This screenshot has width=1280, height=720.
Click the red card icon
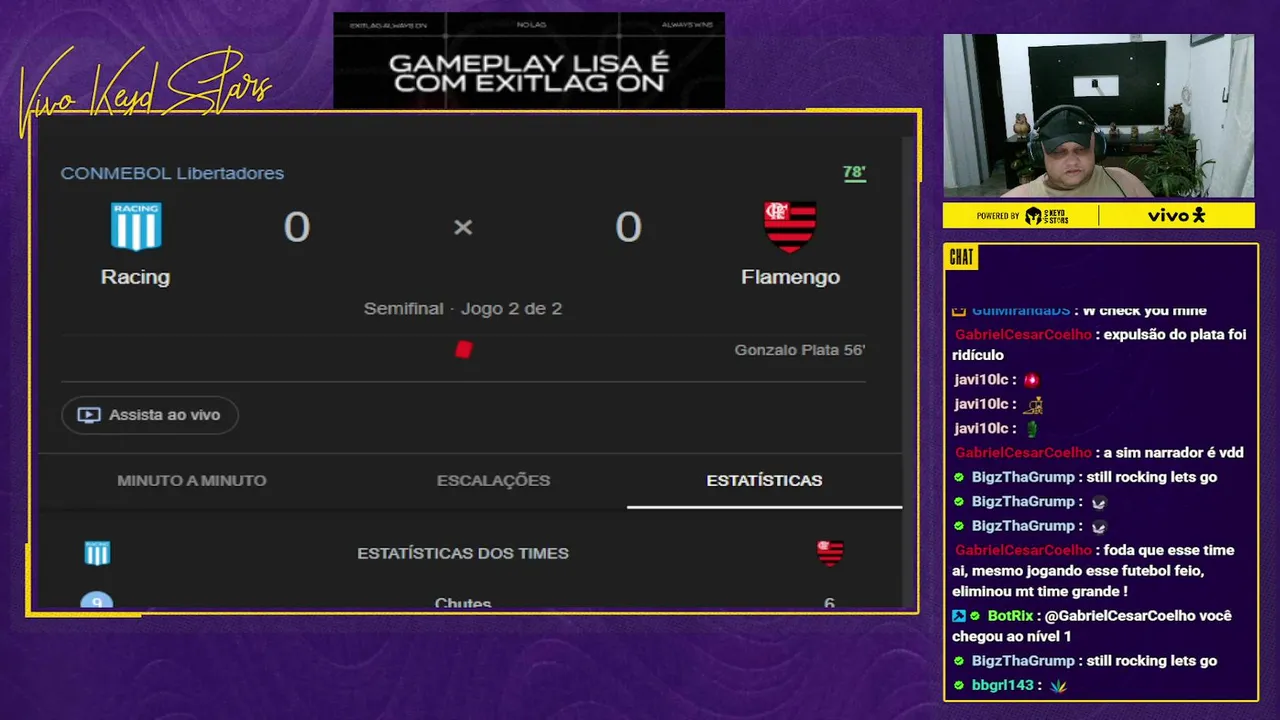464,349
